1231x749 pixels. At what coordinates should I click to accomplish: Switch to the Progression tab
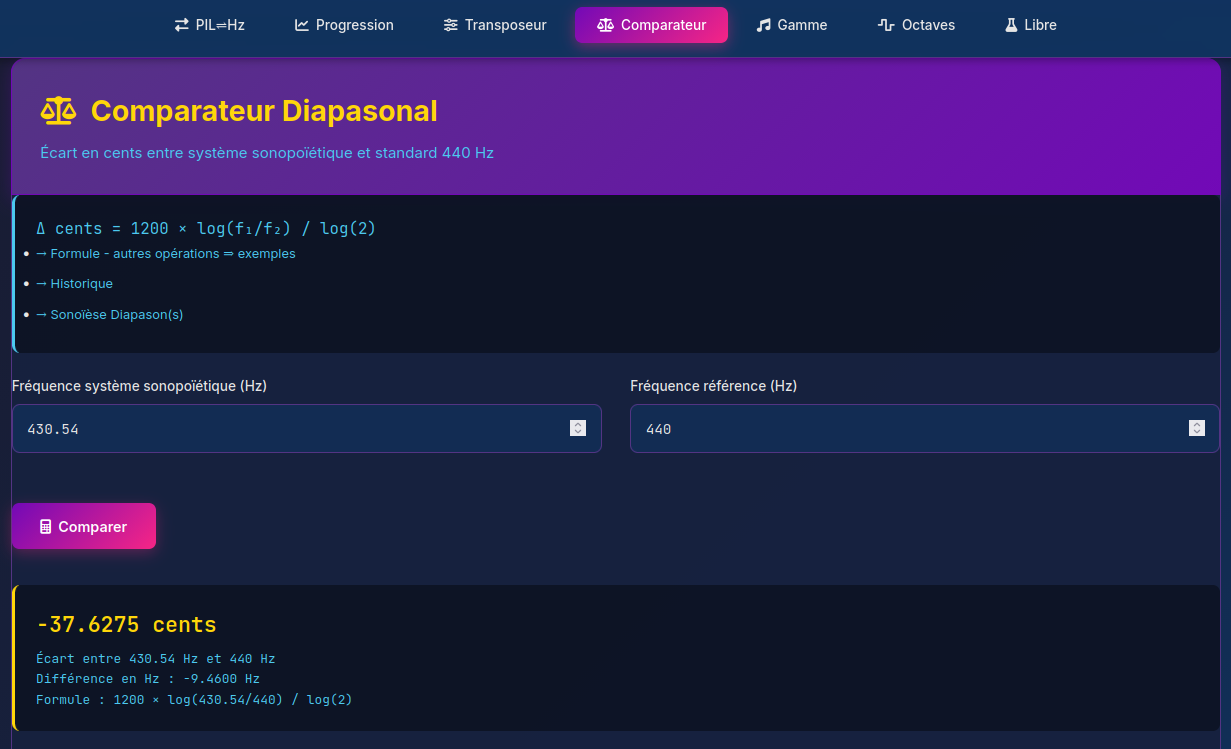(344, 25)
